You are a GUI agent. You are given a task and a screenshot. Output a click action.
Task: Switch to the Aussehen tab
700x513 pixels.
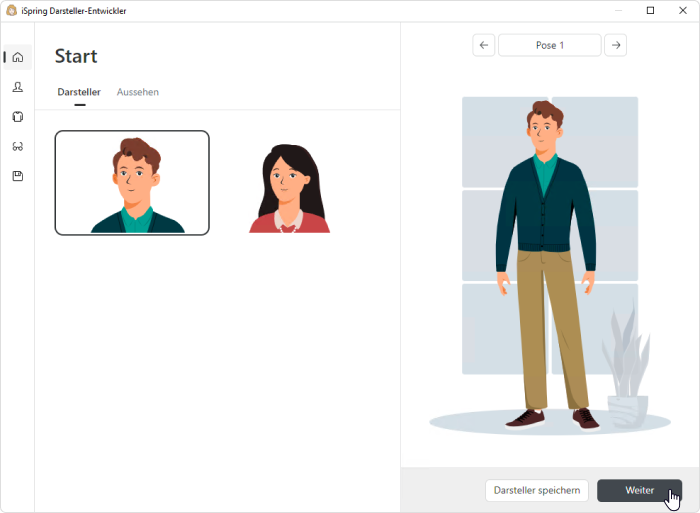138,92
